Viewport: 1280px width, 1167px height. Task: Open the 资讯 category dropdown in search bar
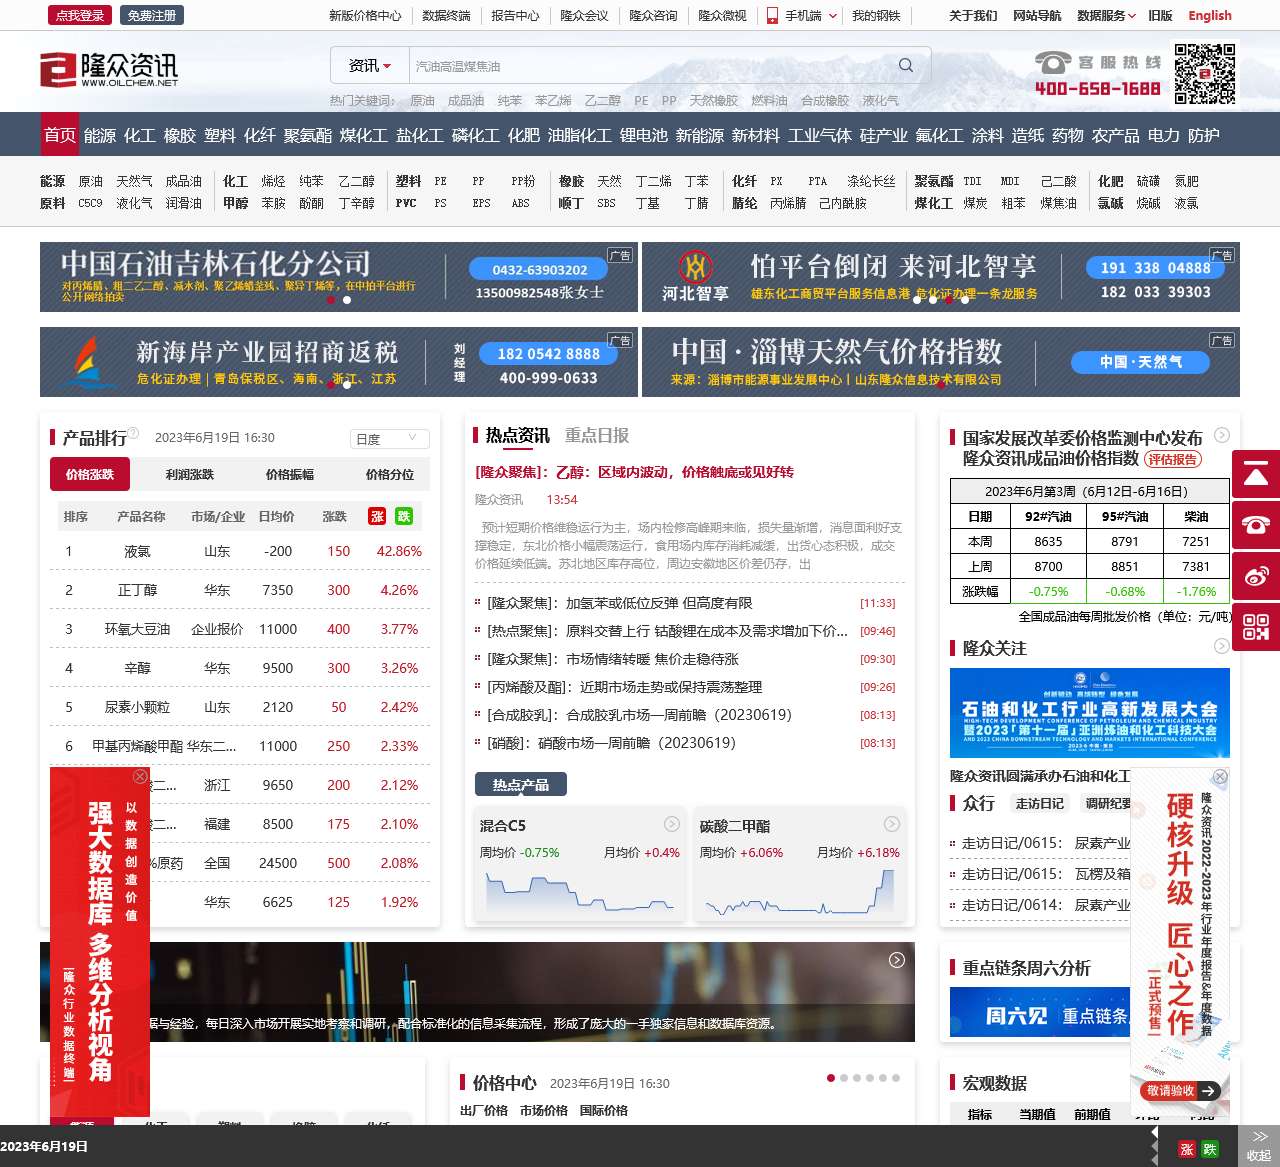366,64
